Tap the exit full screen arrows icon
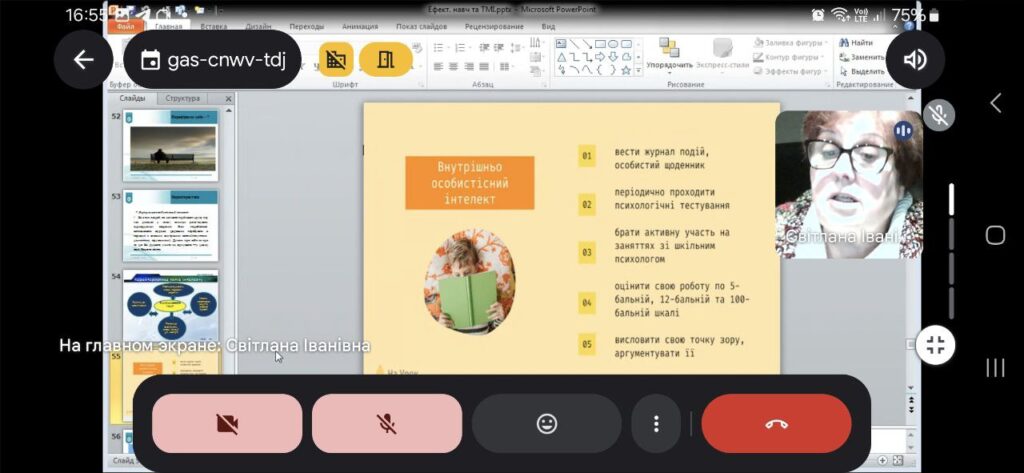 pyautogui.click(x=936, y=345)
